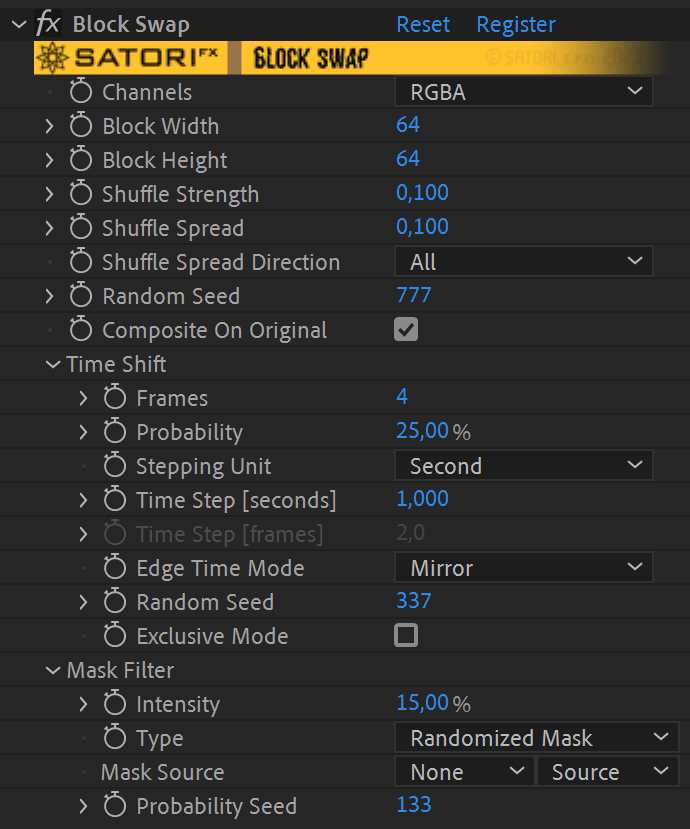Collapse the Time Shift group
Screen dimensions: 690x829
tap(53, 364)
